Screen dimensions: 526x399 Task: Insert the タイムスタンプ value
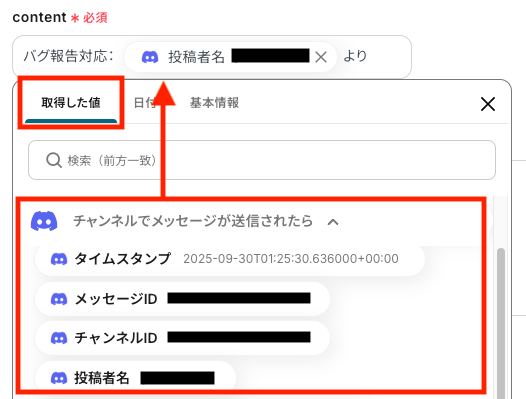(x=230, y=259)
